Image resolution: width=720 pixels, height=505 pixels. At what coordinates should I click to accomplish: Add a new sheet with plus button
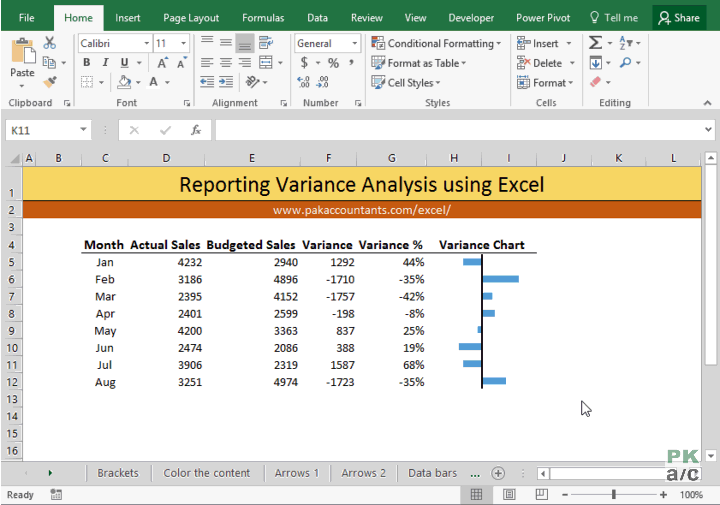pyautogui.click(x=498, y=473)
